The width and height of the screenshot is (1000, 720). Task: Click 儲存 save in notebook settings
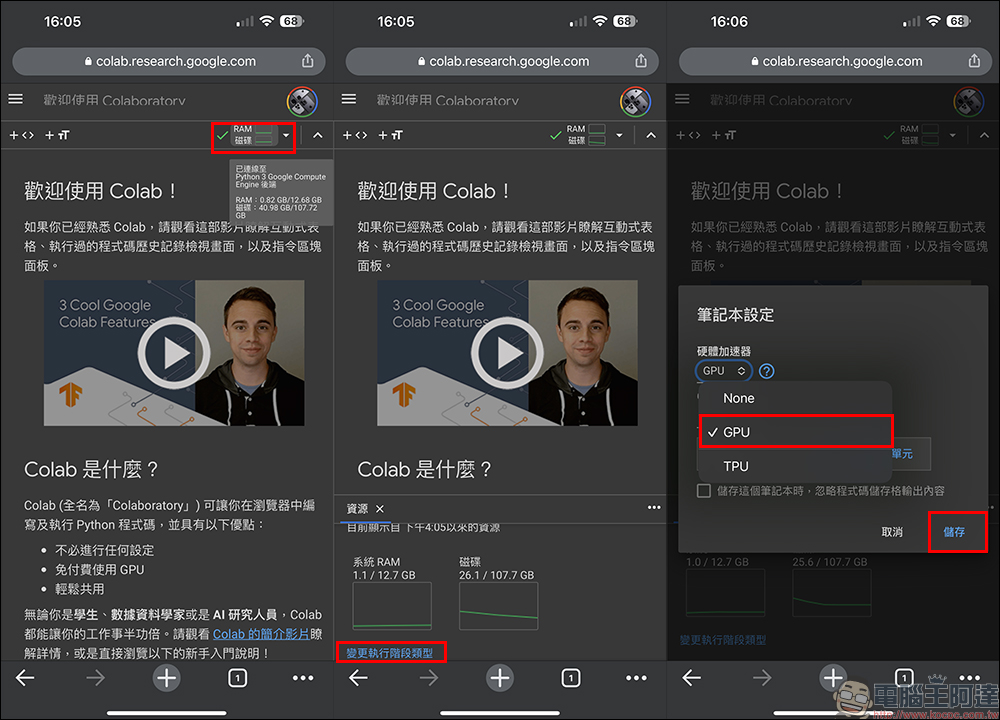tap(955, 532)
